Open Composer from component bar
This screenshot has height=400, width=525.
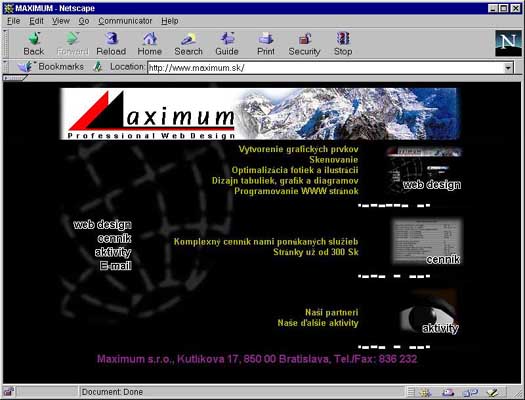pos(493,392)
